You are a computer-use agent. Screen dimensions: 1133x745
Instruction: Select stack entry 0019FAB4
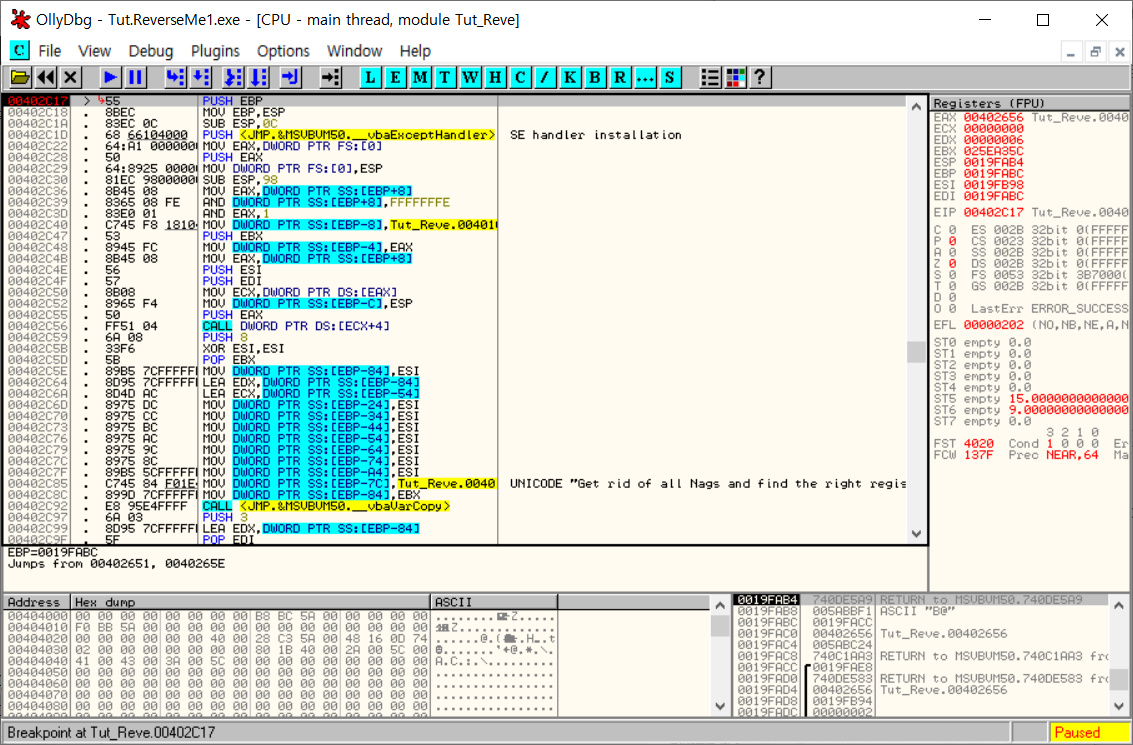click(x=921, y=600)
